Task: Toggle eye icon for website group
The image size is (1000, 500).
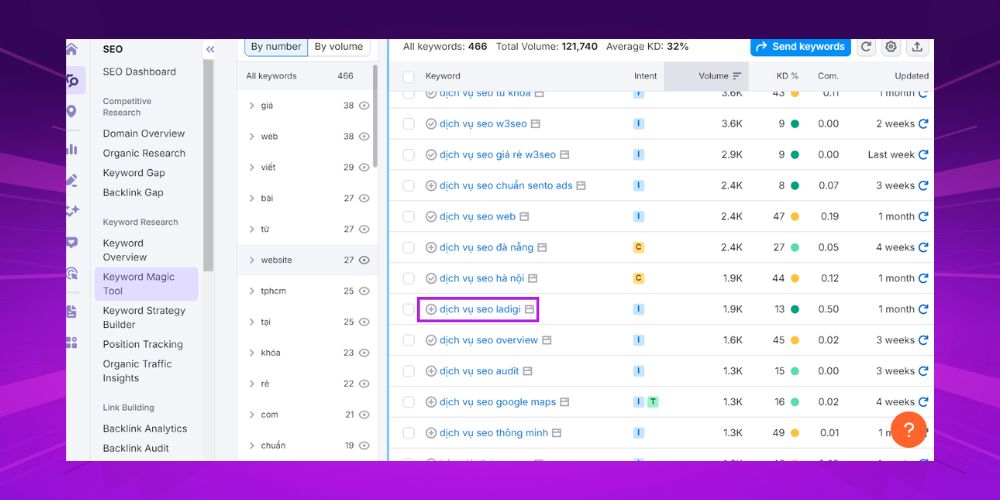Action: pos(364,260)
